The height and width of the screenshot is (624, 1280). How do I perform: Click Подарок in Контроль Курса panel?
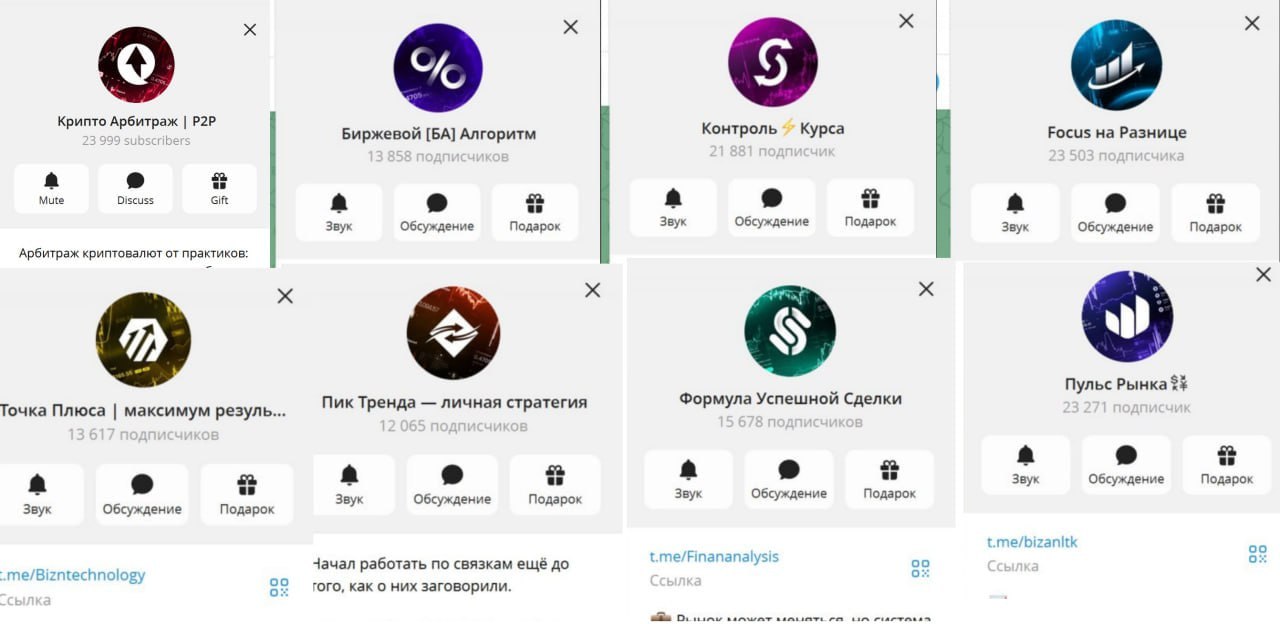871,207
